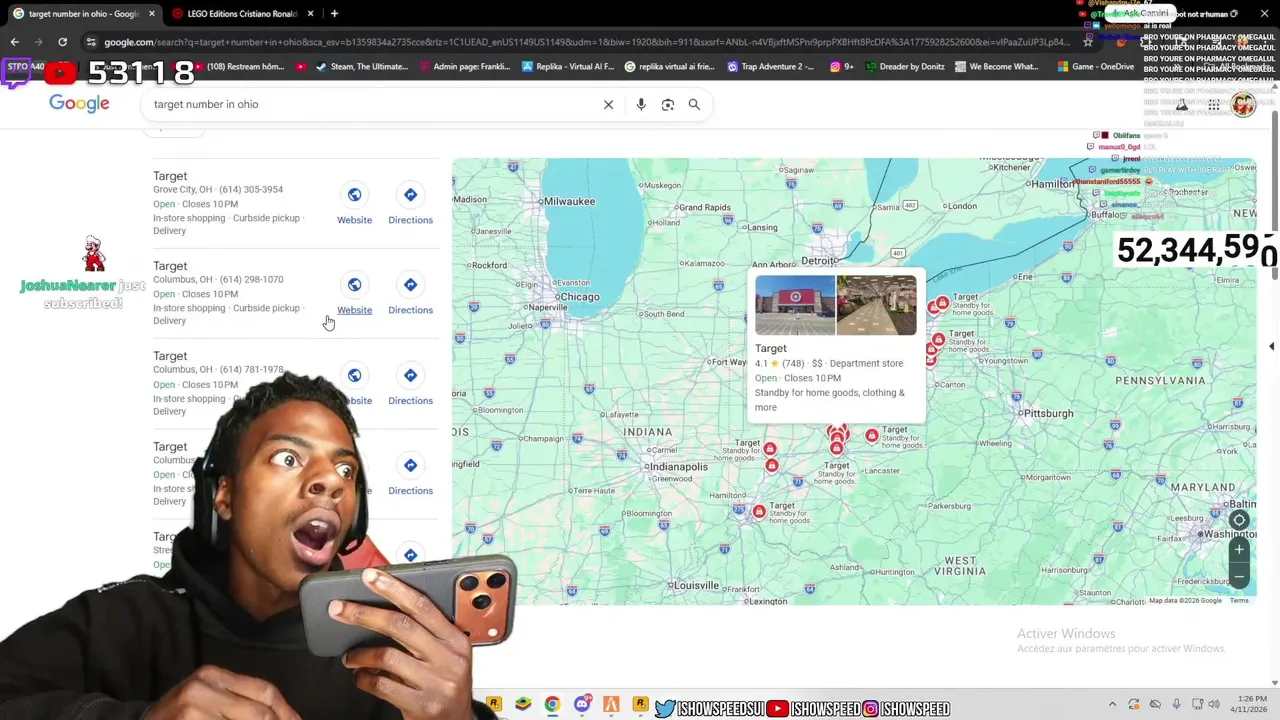Image resolution: width=1280 pixels, height=720 pixels.
Task: Click in the Google search input field
Action: tap(370, 104)
